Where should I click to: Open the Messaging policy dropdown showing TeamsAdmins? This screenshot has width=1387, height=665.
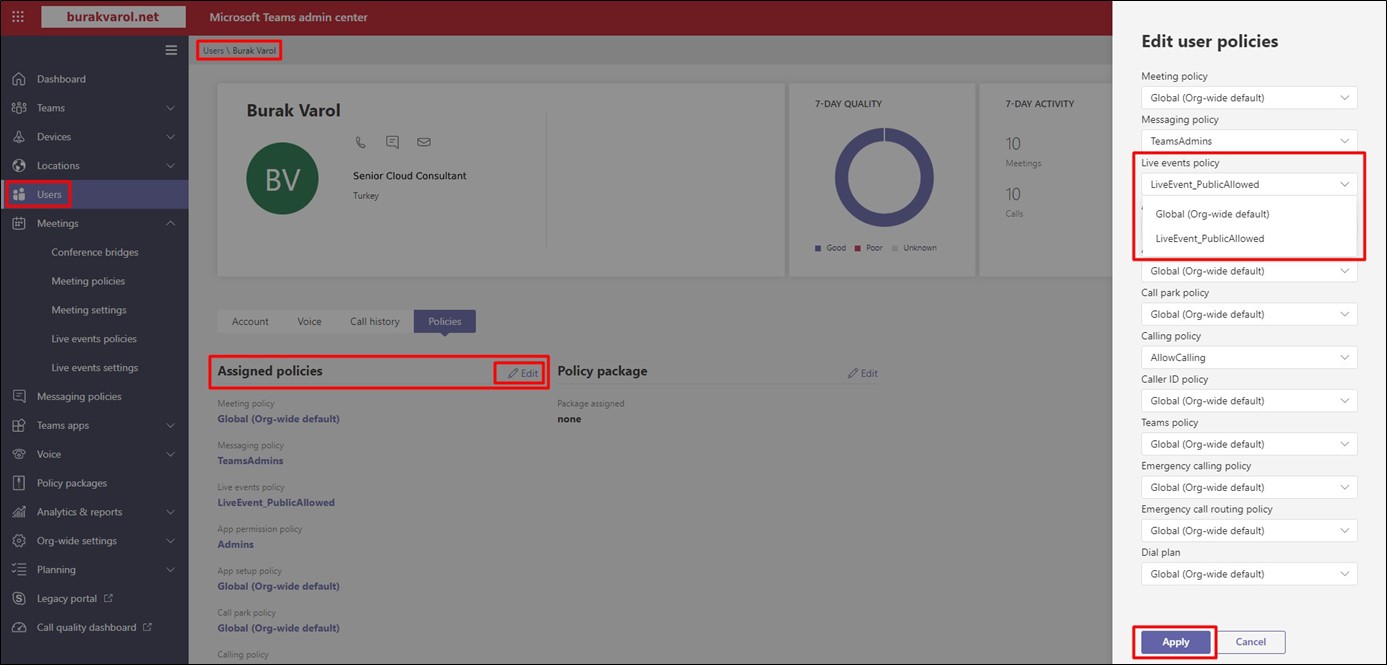(1249, 141)
